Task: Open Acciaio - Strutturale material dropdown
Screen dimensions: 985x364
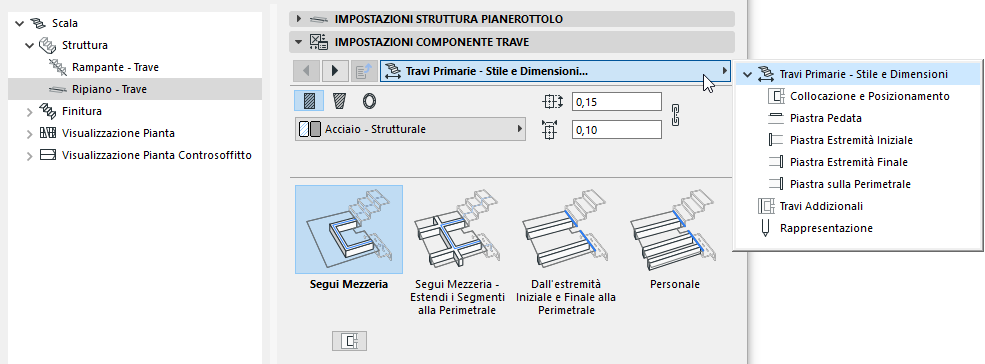Action: 411,130
